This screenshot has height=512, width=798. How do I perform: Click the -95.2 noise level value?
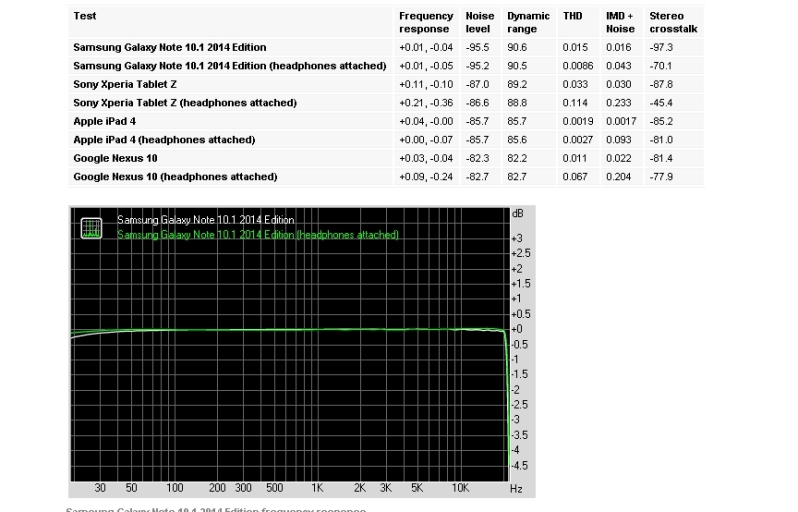477,66
